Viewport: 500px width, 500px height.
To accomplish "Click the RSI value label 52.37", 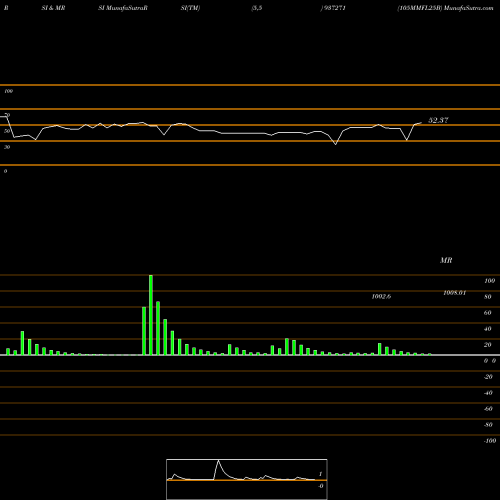I will 438,120.
